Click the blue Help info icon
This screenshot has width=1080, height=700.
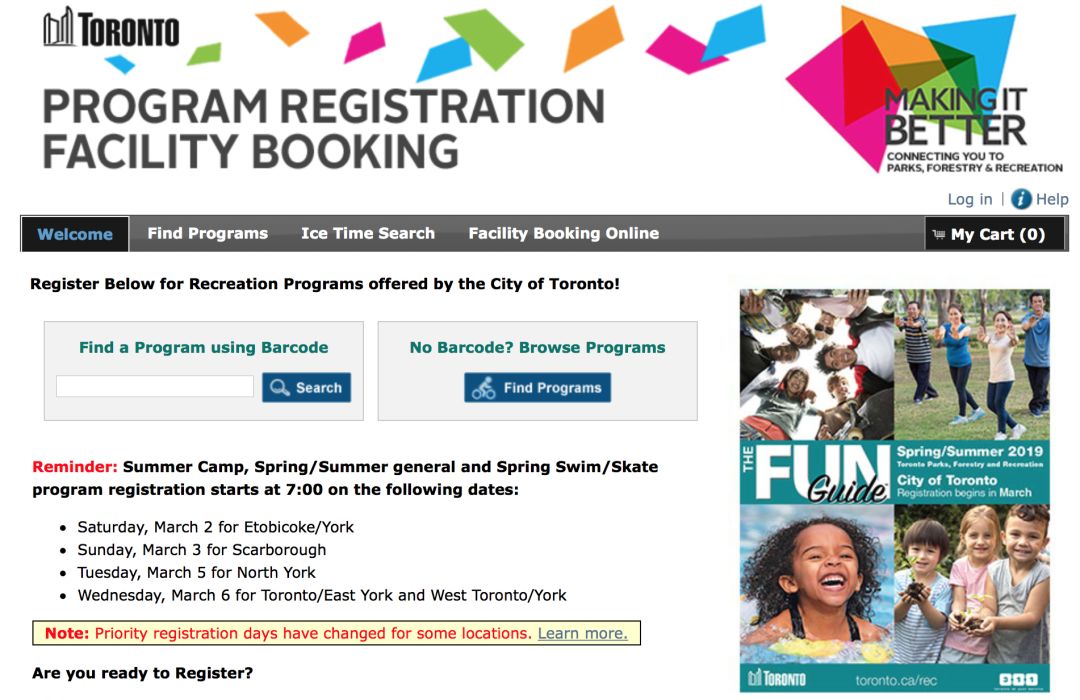click(x=1021, y=199)
